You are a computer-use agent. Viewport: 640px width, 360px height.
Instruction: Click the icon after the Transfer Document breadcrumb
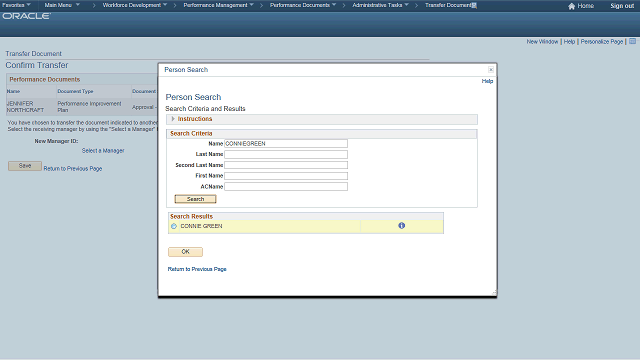click(474, 5)
